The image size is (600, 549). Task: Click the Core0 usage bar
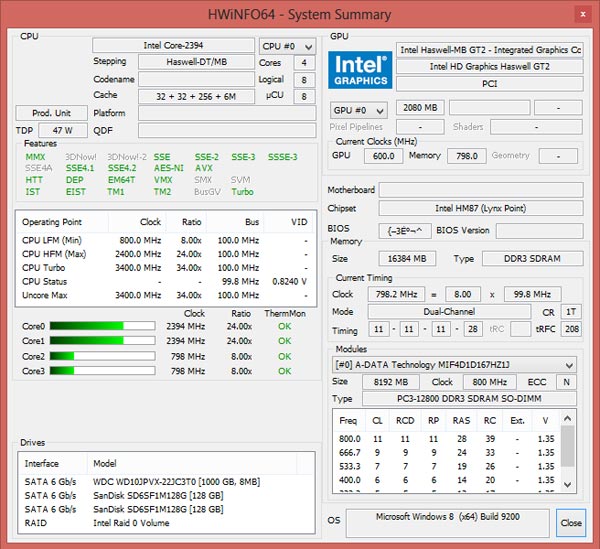point(102,326)
